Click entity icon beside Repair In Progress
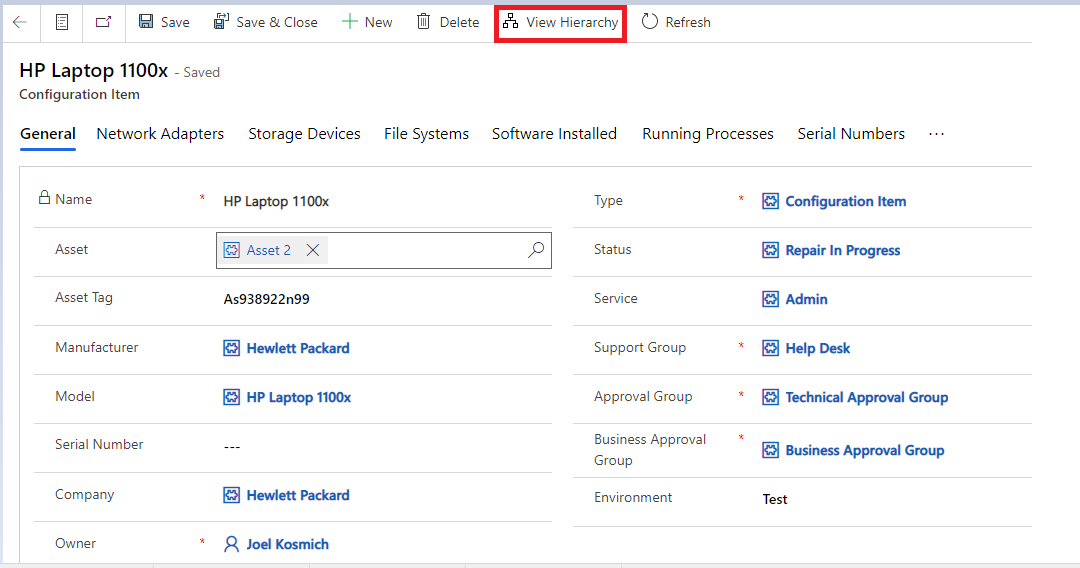 click(x=771, y=251)
